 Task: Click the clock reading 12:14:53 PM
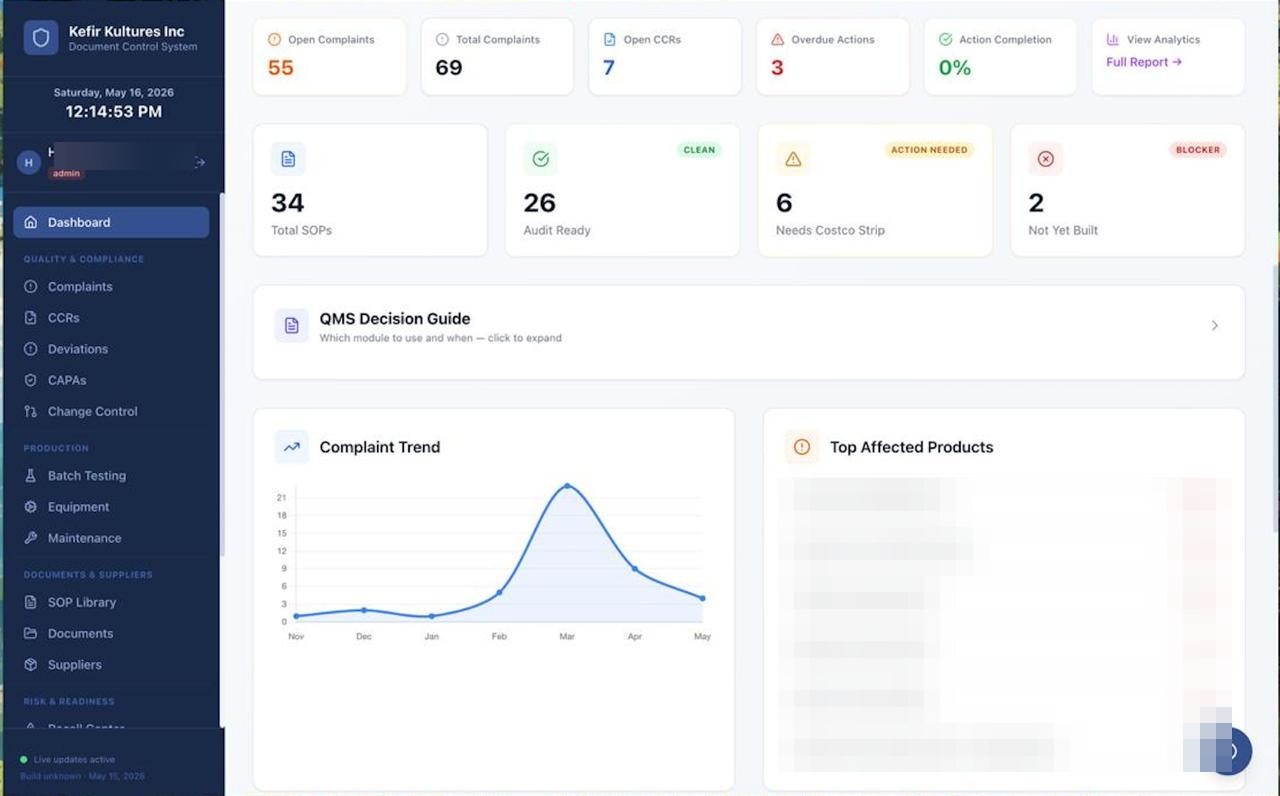coord(113,111)
